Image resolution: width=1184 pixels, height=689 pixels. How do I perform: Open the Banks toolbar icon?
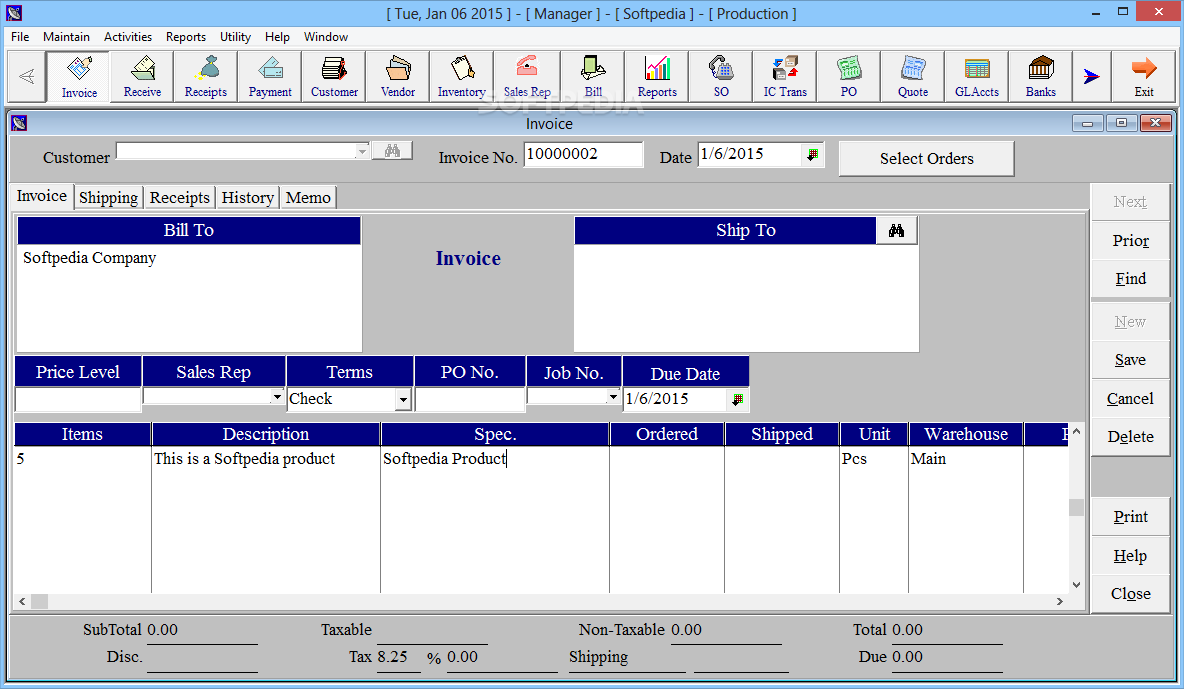pyautogui.click(x=1041, y=76)
